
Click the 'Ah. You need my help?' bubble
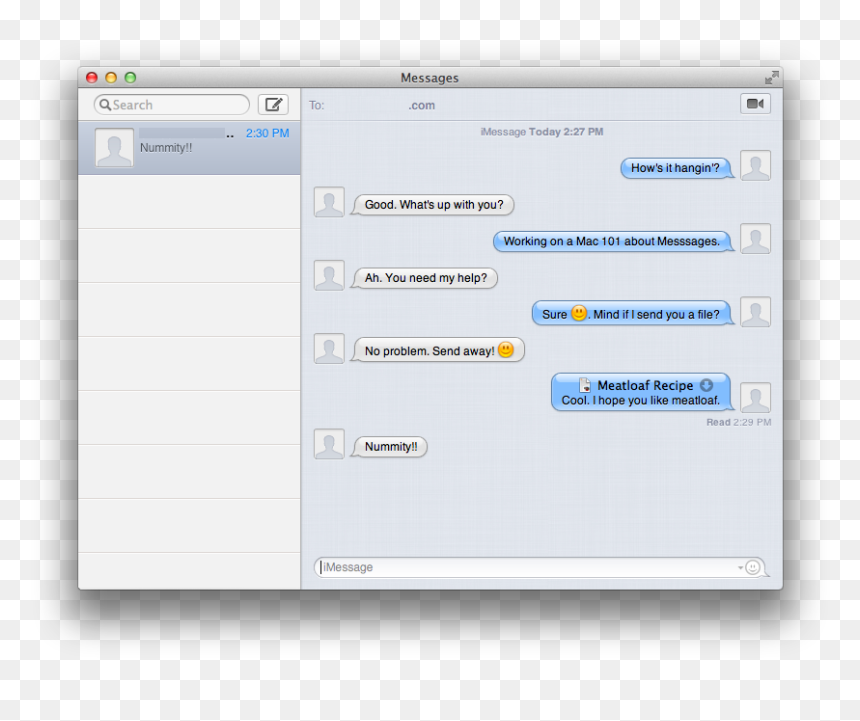coord(425,278)
